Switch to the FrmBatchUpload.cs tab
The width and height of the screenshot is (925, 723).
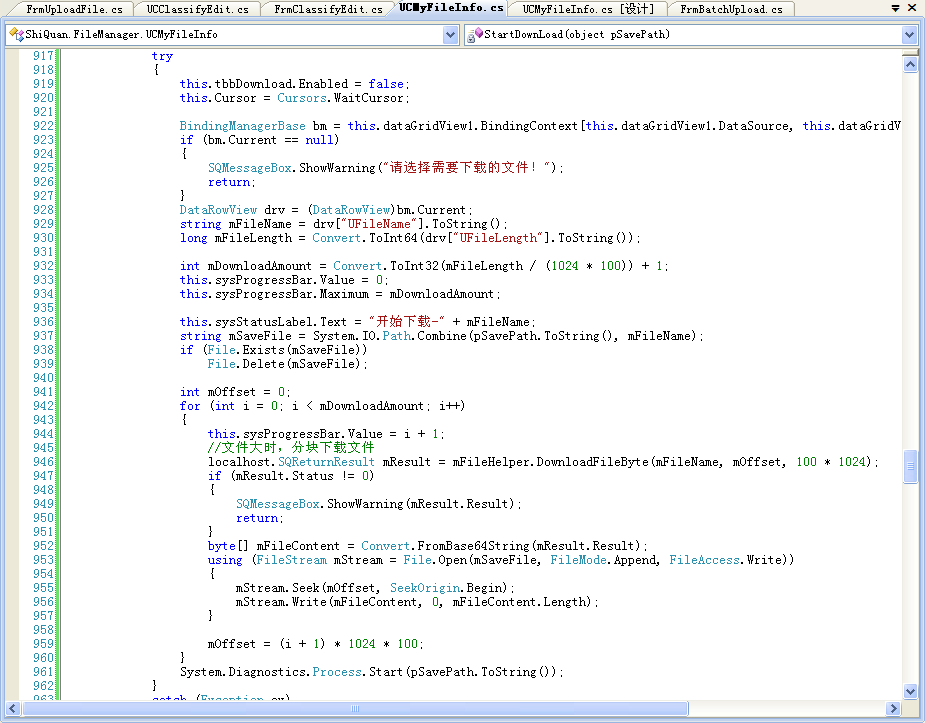coord(731,9)
